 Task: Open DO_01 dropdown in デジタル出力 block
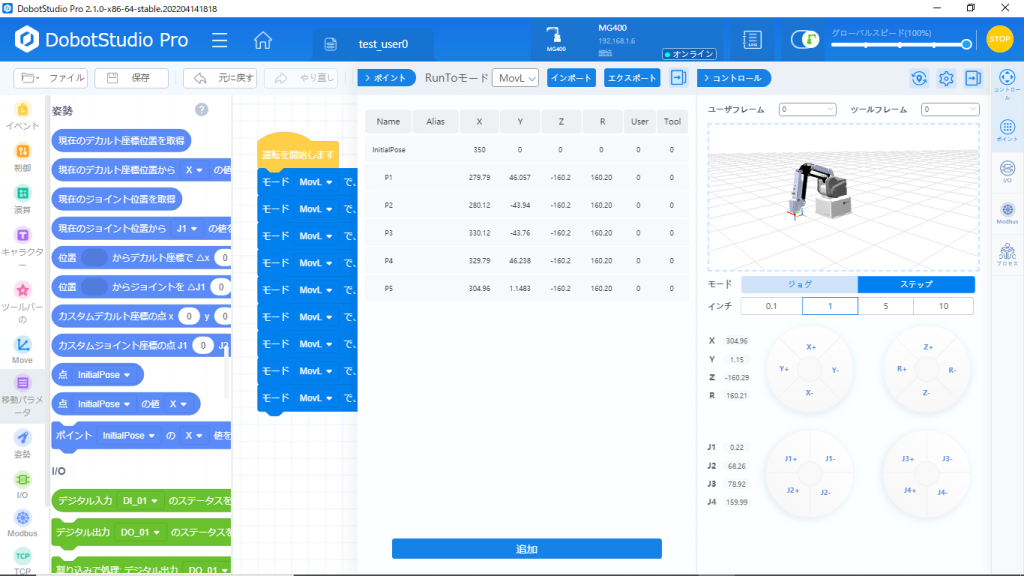pos(140,532)
